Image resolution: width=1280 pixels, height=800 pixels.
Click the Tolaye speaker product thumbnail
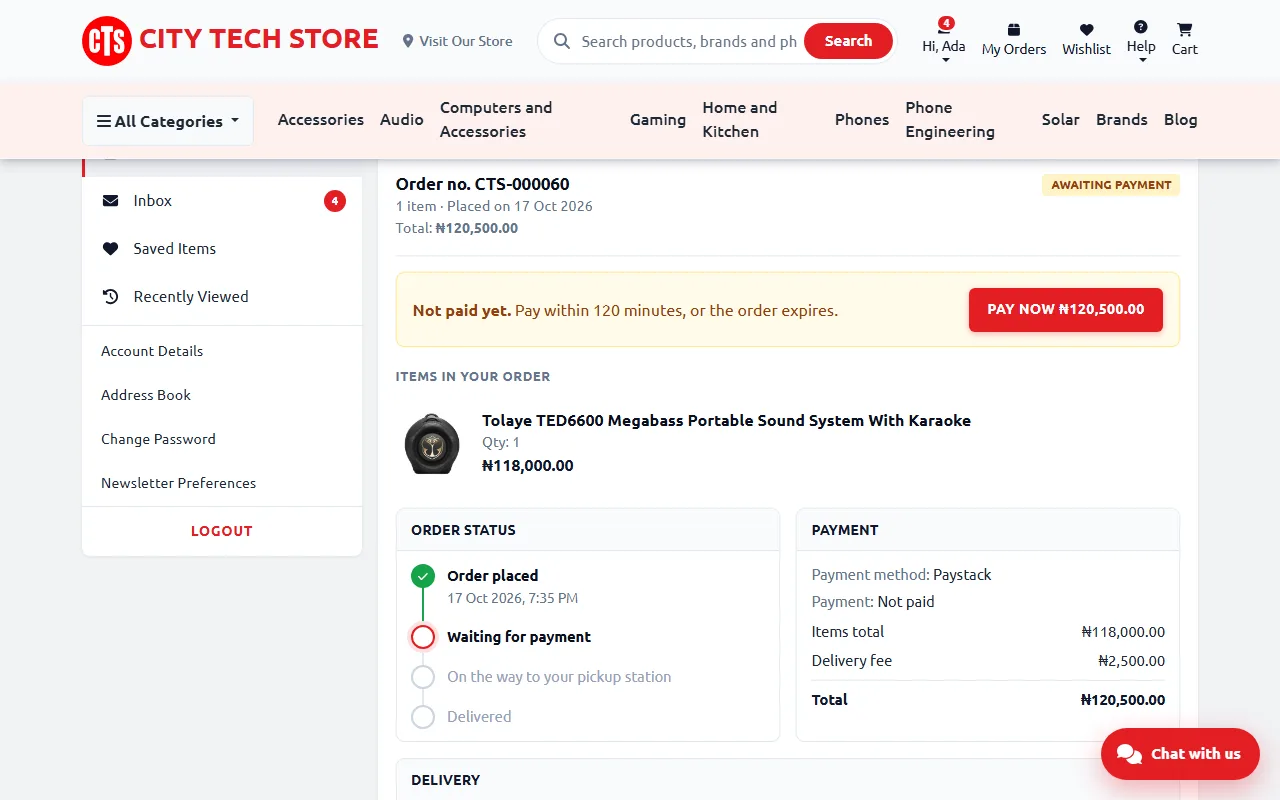(x=432, y=443)
